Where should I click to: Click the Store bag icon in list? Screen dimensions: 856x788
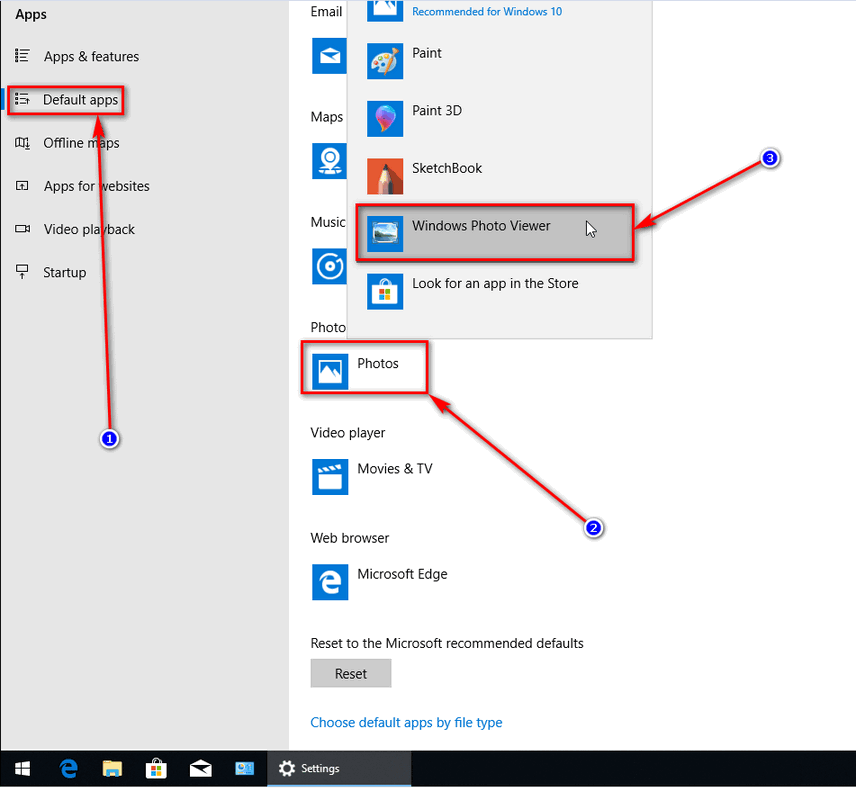pyautogui.click(x=385, y=292)
